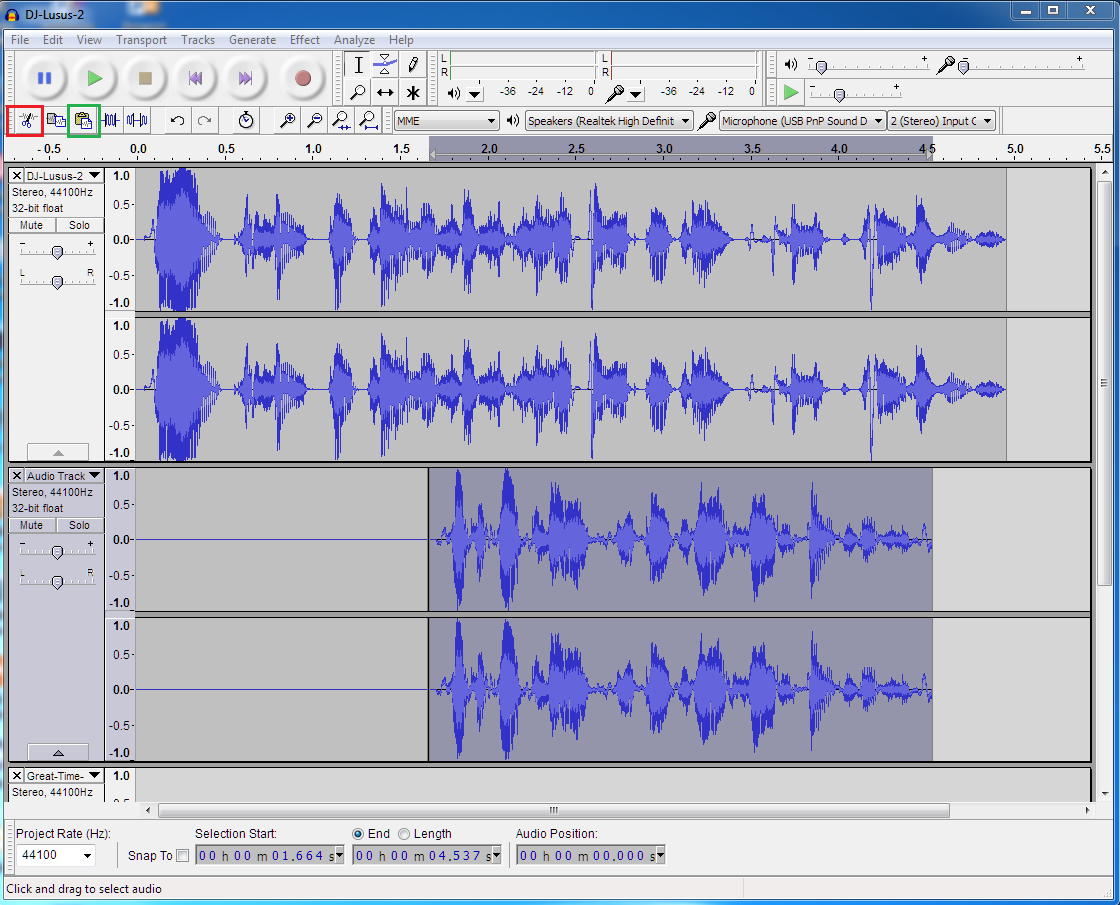The height and width of the screenshot is (905, 1120).
Task: Open the Generate menu
Action: (x=252, y=40)
